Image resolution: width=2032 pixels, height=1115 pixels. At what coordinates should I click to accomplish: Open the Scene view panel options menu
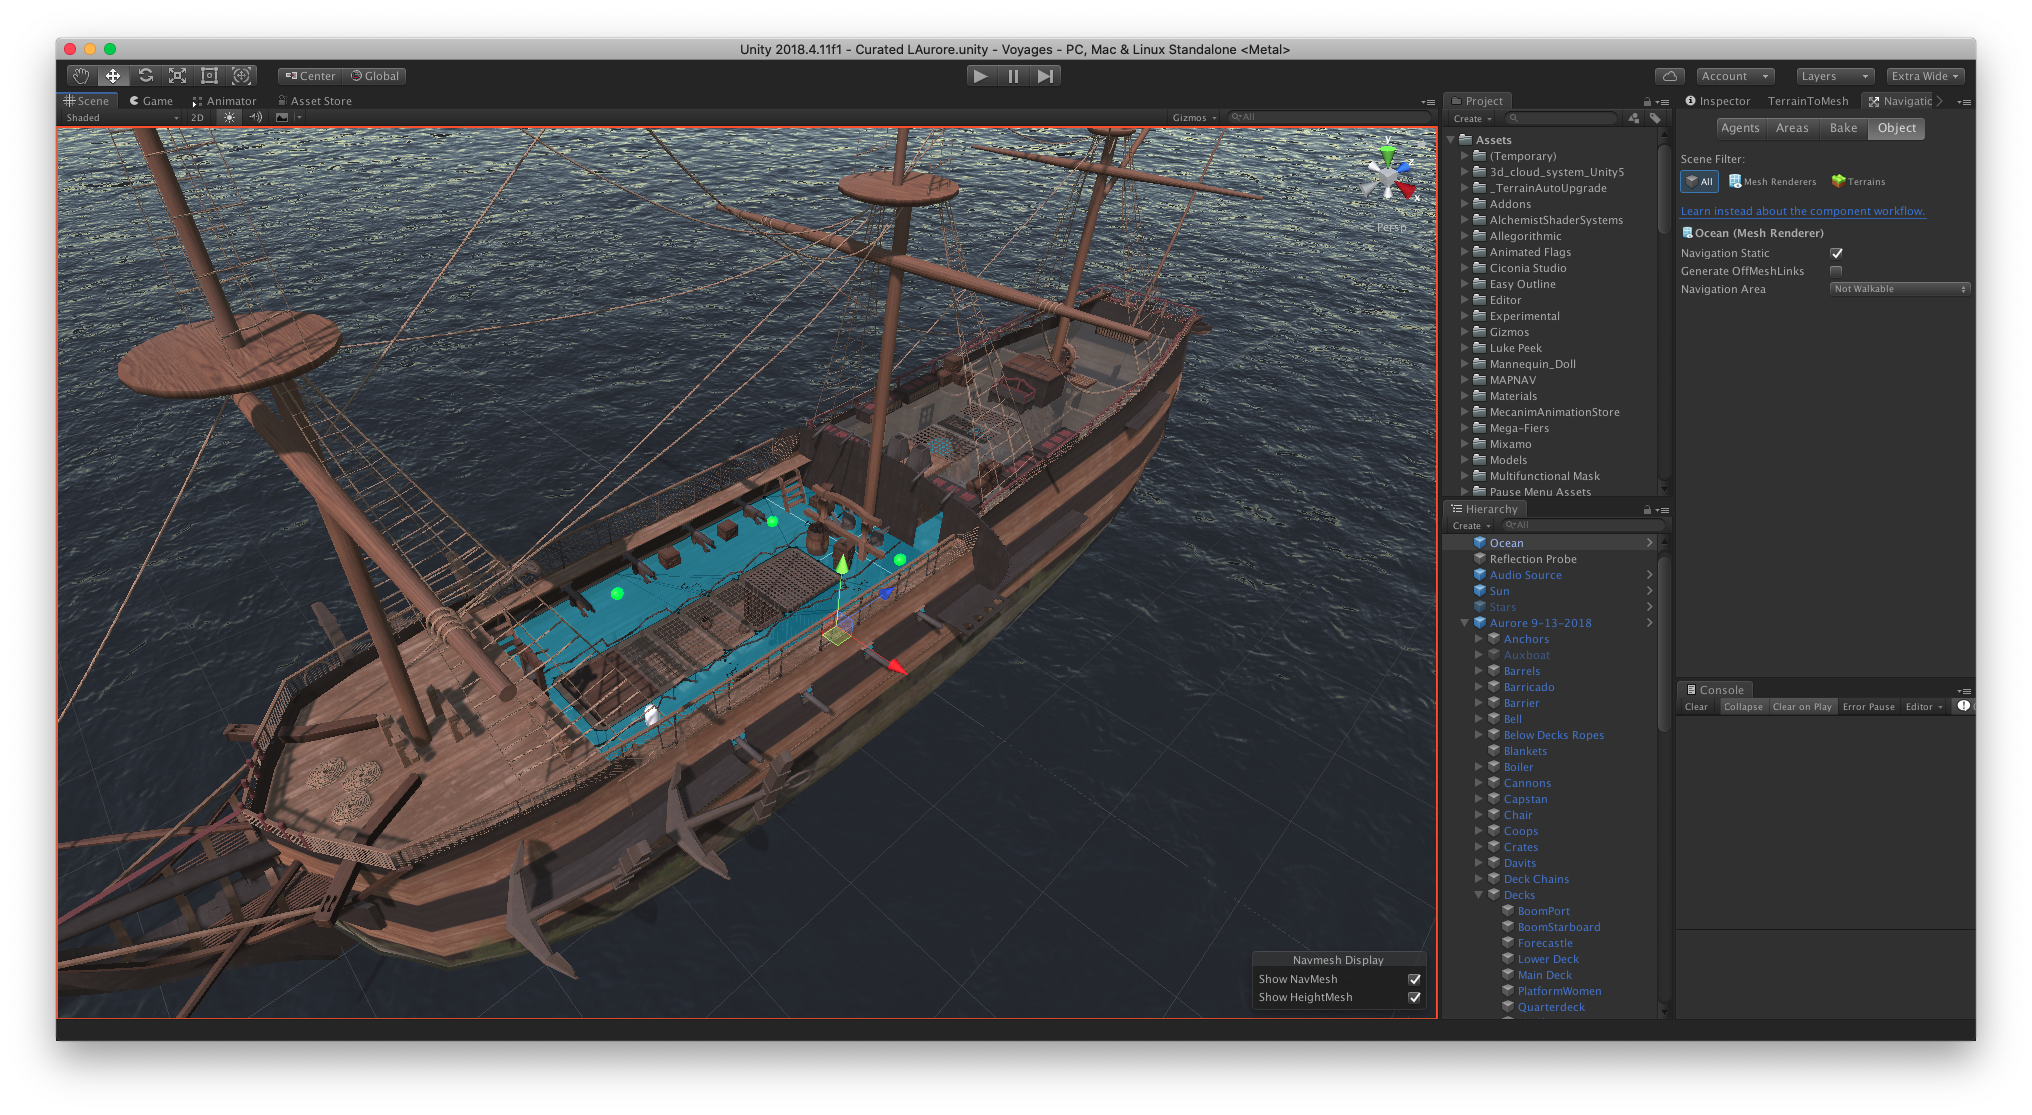point(1428,102)
